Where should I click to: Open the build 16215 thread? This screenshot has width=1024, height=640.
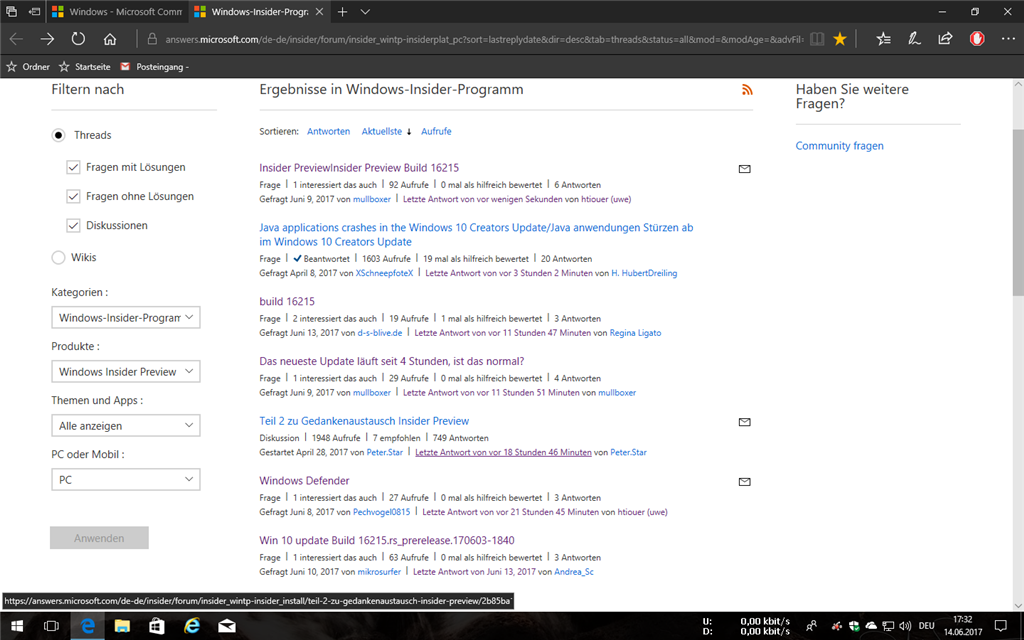[x=287, y=302]
